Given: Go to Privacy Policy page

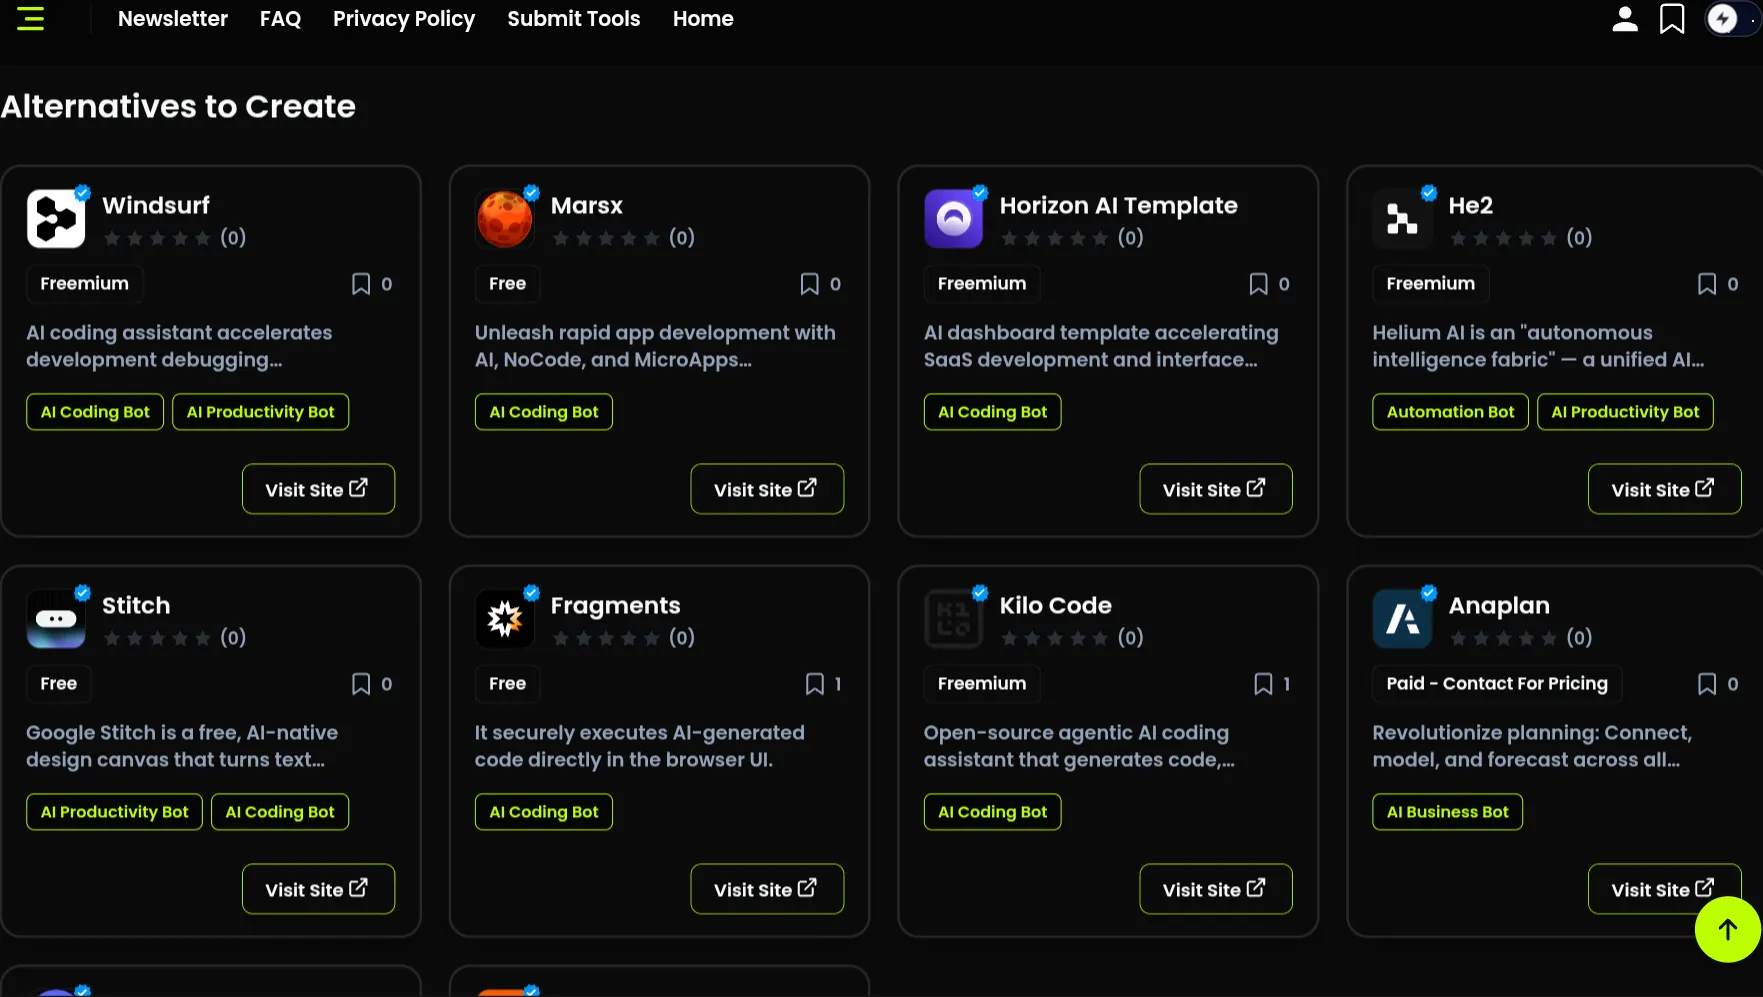Looking at the screenshot, I should point(404,19).
